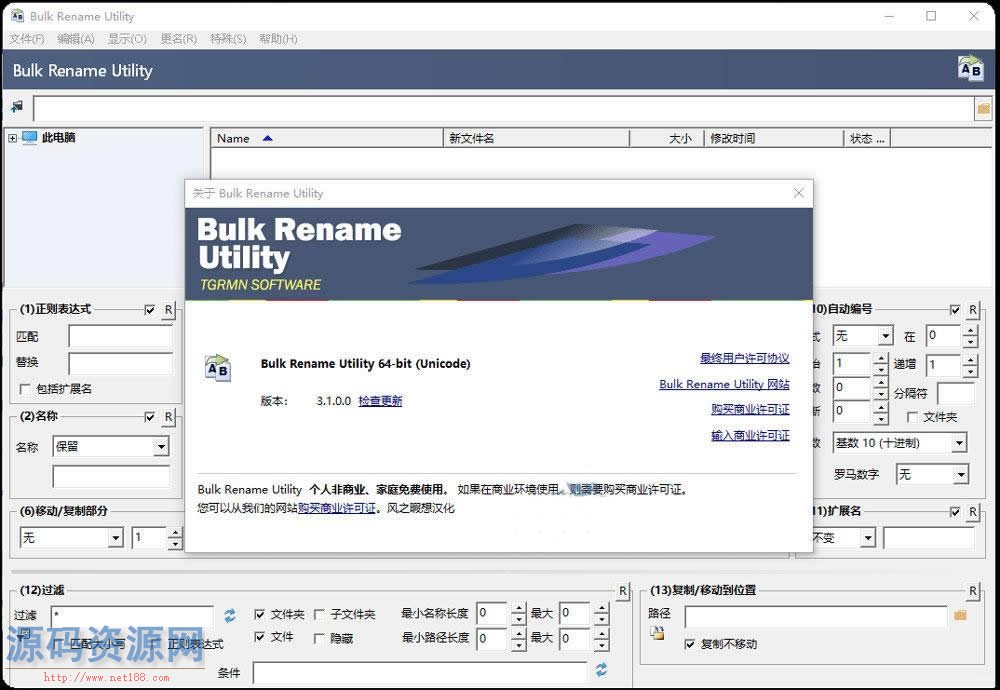The width and height of the screenshot is (1000, 690).
Task: Click the R reset button for (1)正则表达式
Action: click(168, 310)
